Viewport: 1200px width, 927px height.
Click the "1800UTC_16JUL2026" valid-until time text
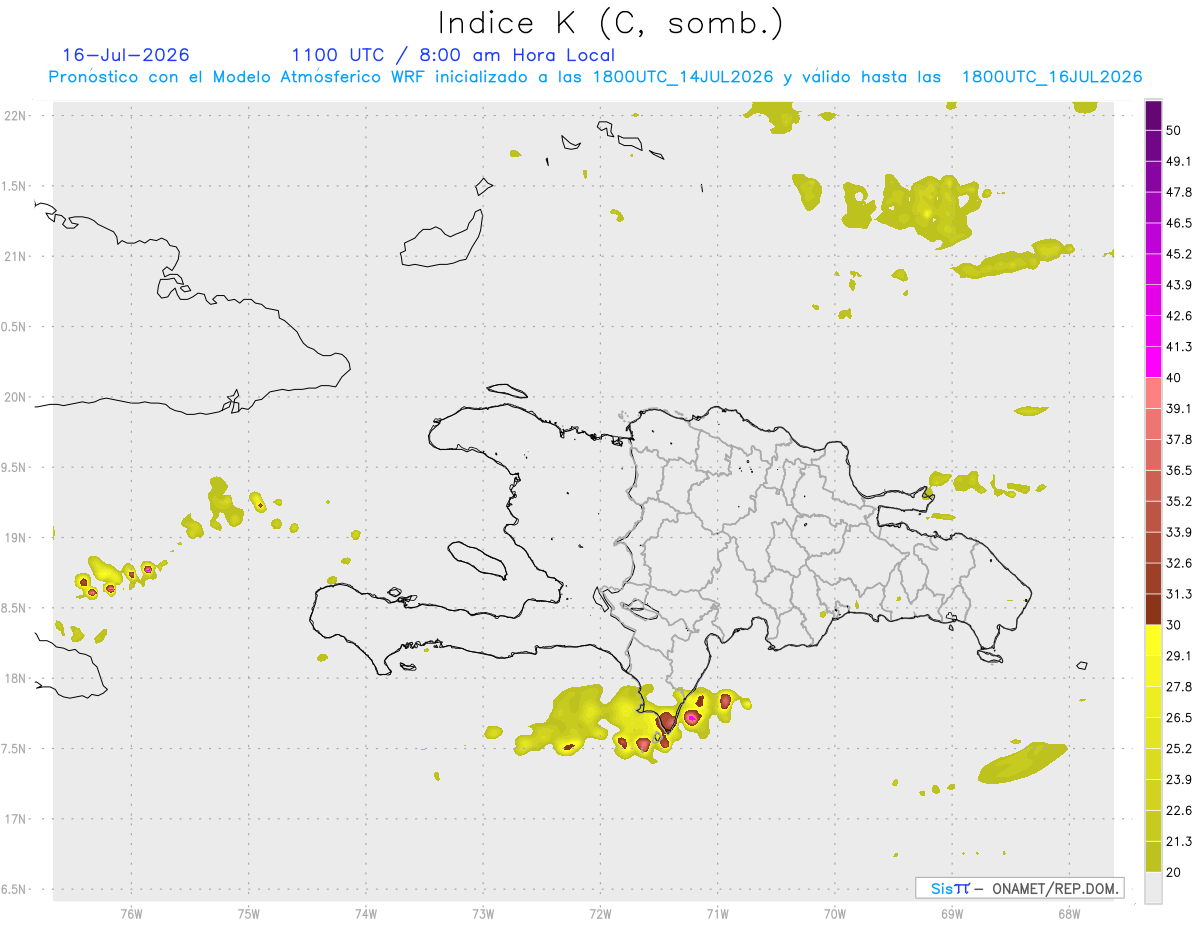[1051, 77]
